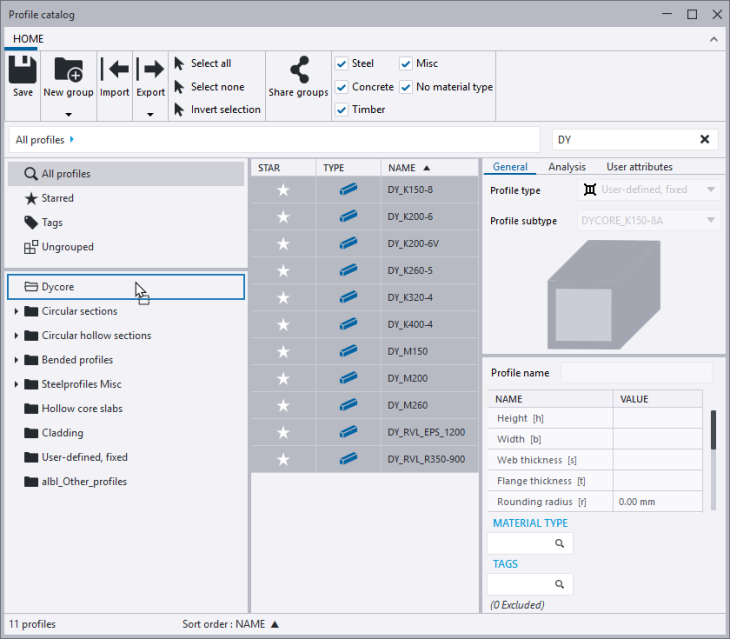Sort by the NAME column header
This screenshot has height=639, width=730.
pos(429,168)
